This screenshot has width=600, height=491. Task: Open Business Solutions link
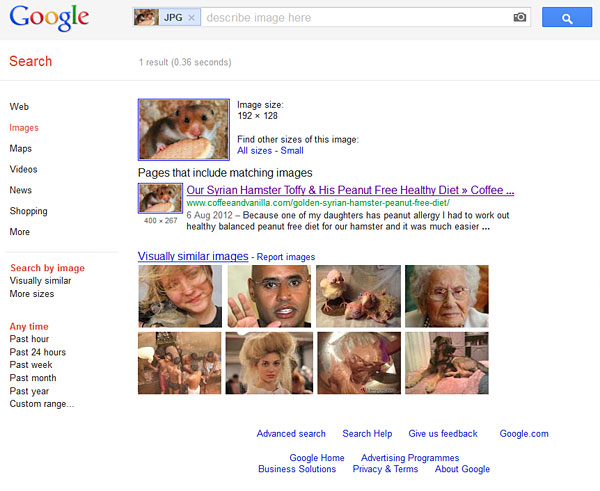[297, 469]
